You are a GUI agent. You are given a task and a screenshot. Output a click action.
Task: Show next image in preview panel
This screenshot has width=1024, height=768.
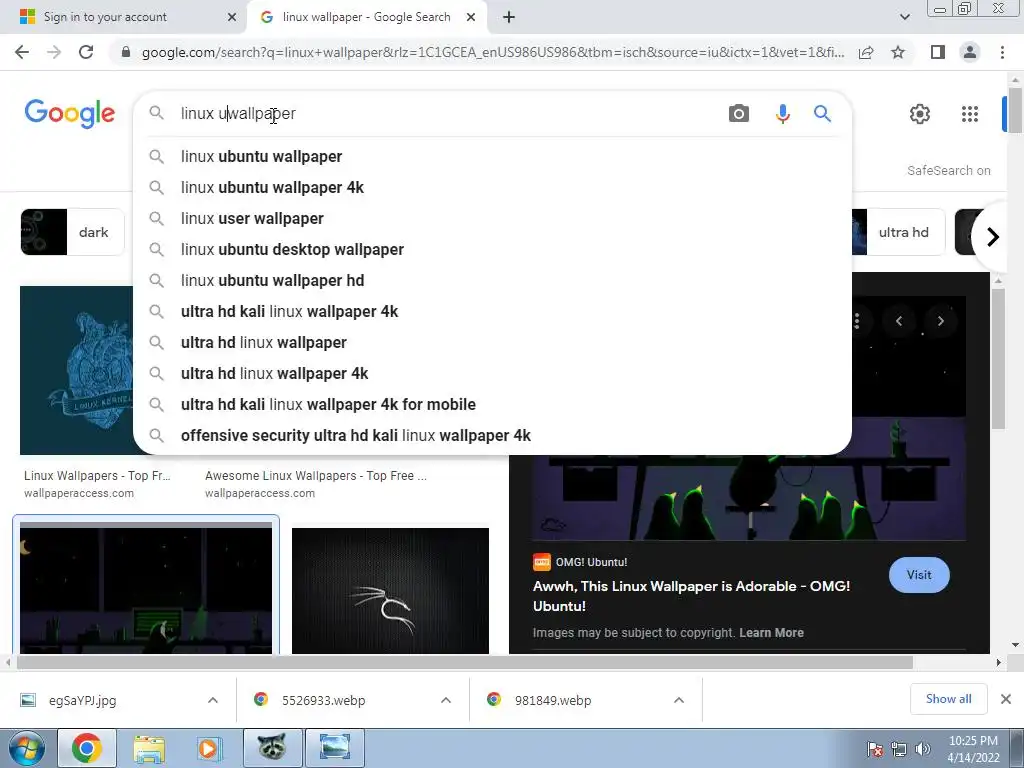pos(940,321)
